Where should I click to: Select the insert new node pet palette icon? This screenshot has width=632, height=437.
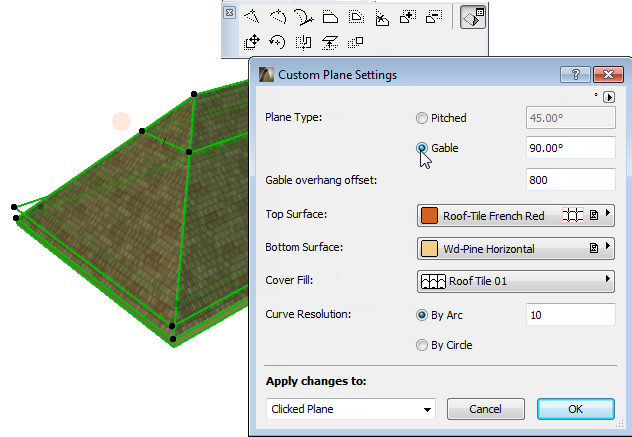pos(252,17)
